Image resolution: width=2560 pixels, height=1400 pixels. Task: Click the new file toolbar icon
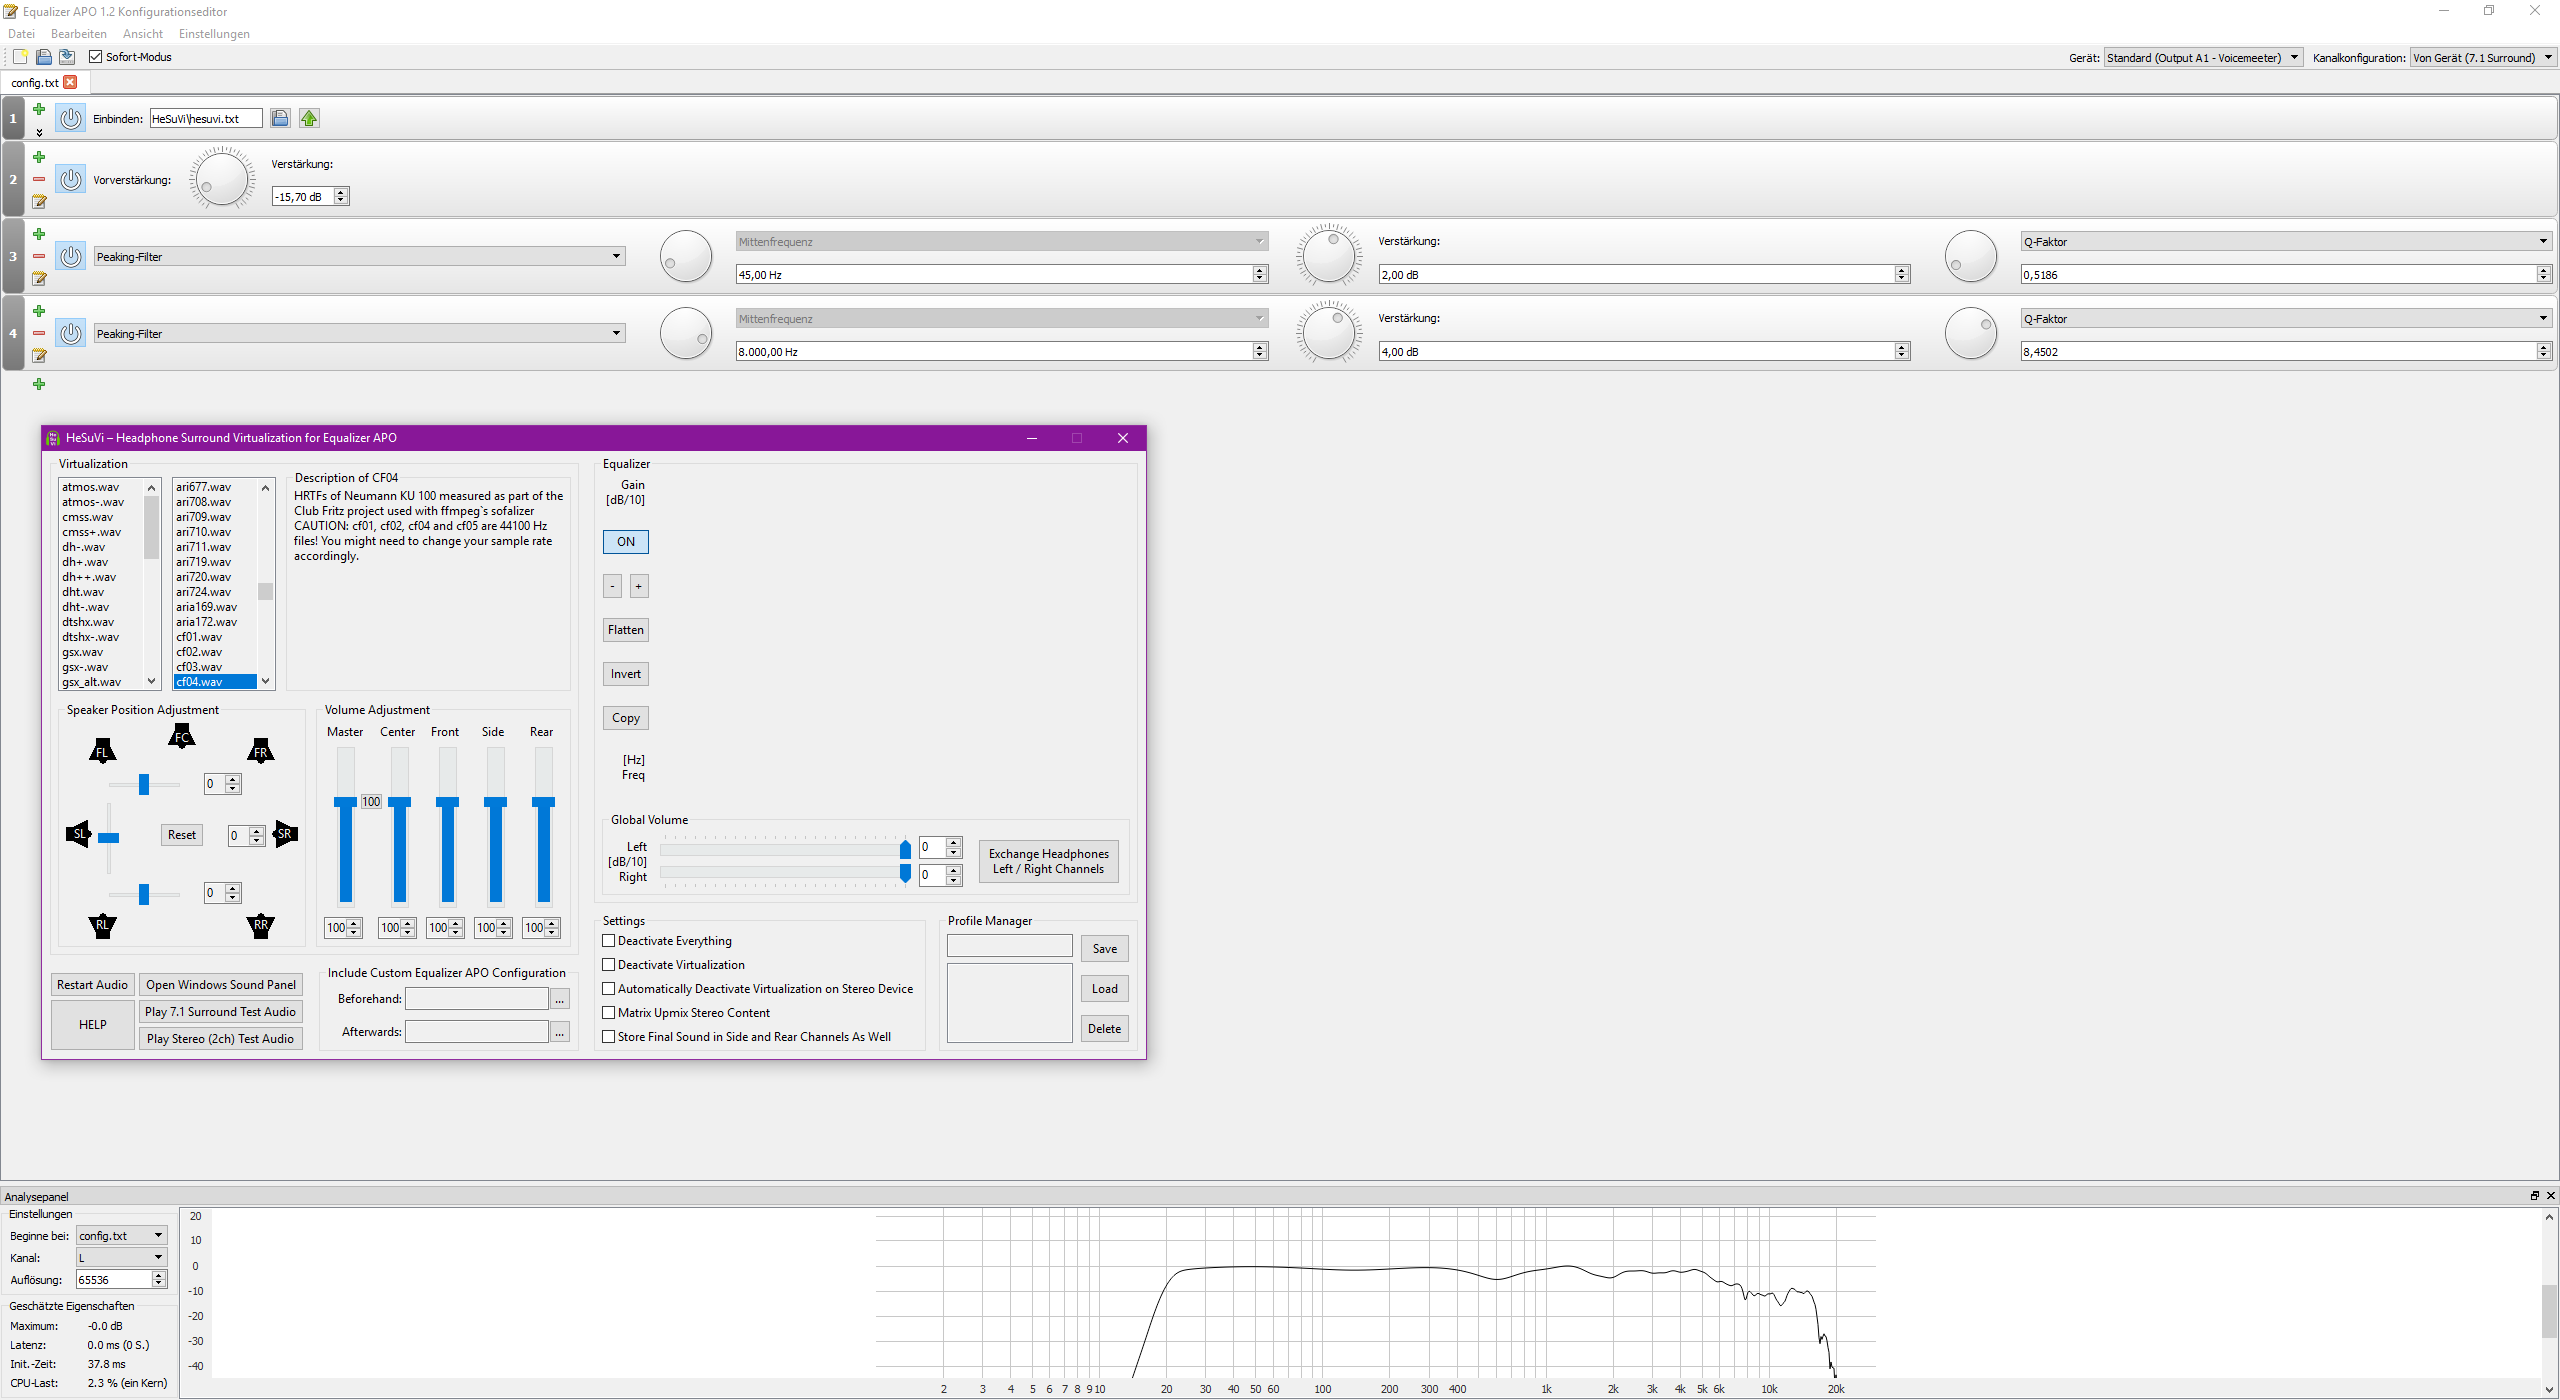point(20,57)
